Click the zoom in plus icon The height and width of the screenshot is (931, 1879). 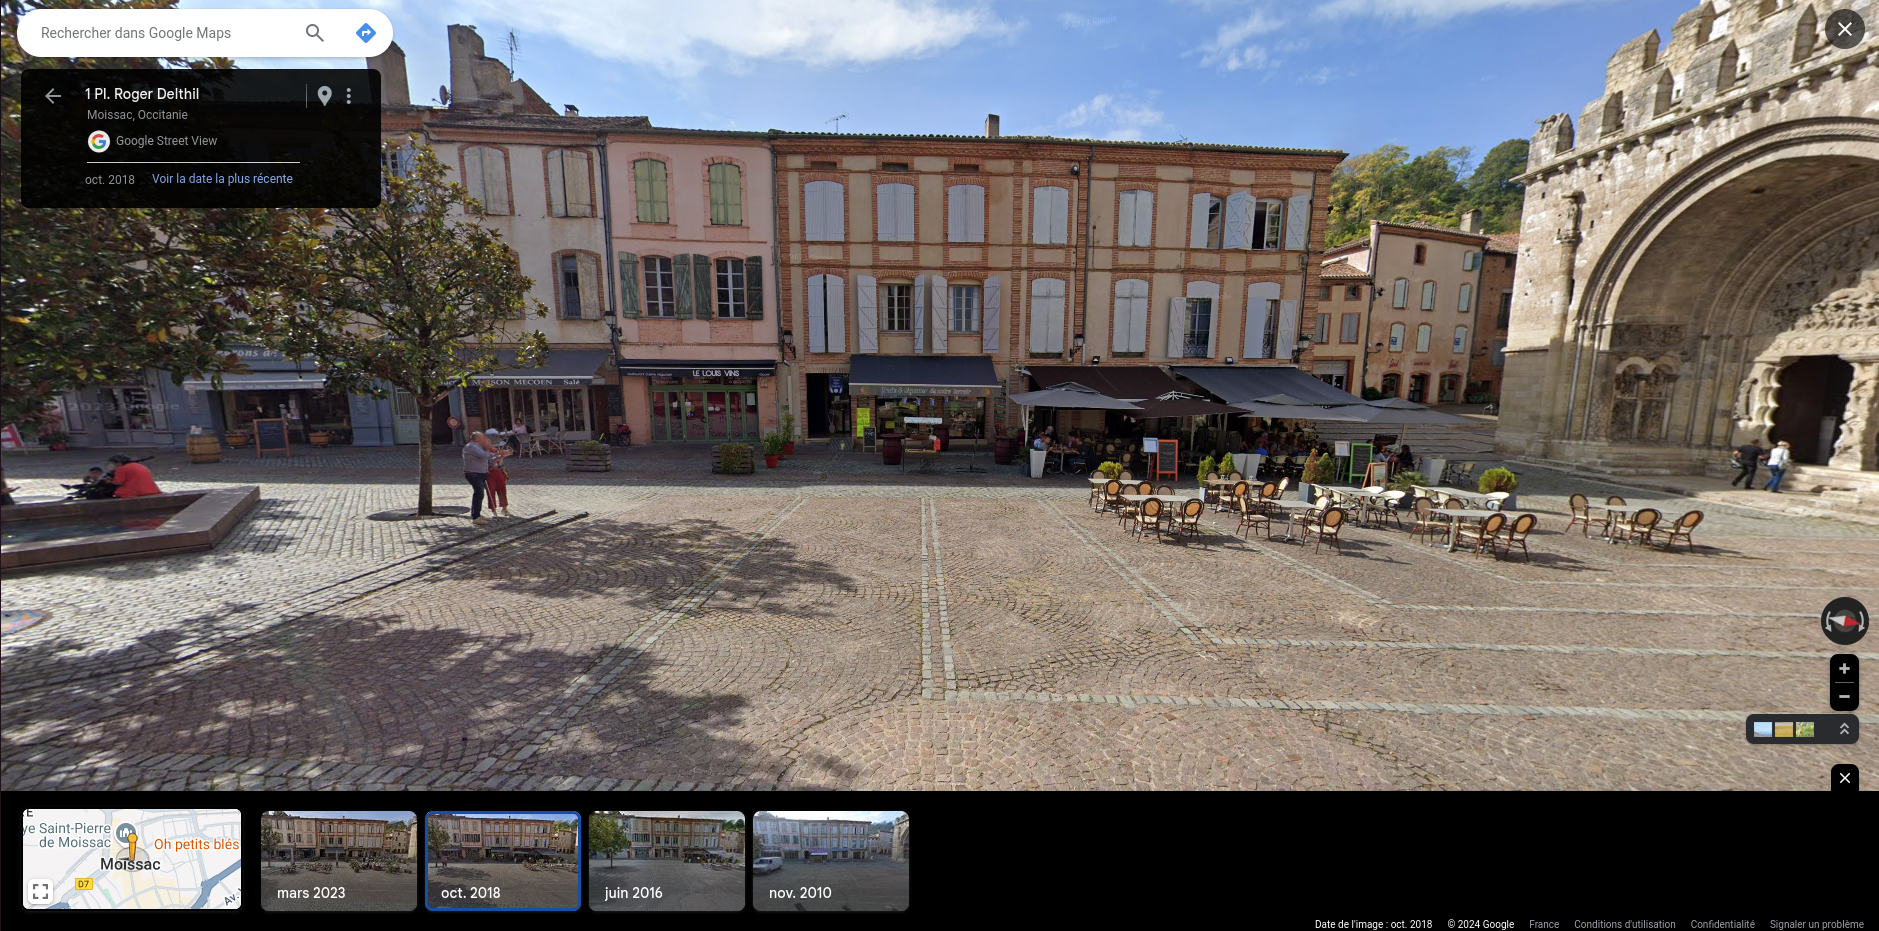pos(1843,668)
